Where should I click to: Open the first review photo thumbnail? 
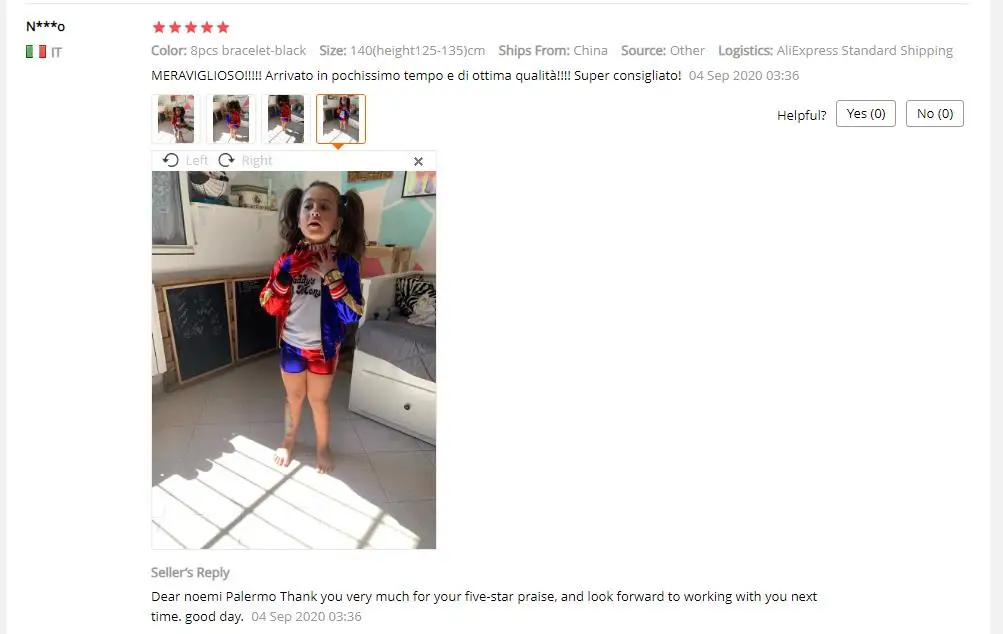[x=176, y=119]
